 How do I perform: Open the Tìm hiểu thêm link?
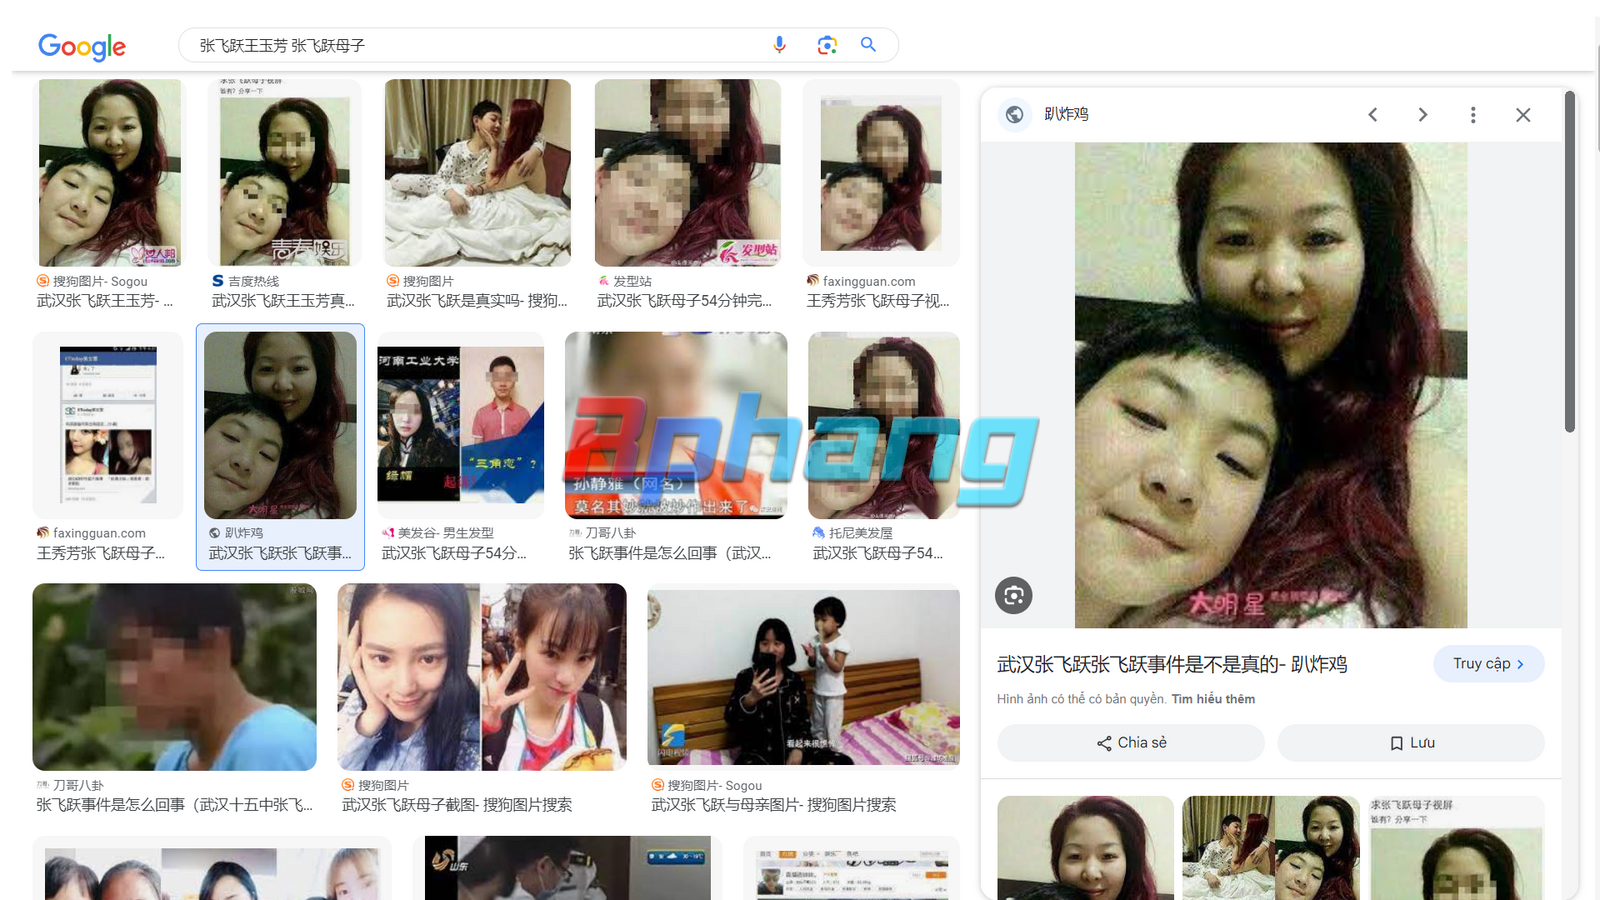point(1213,699)
